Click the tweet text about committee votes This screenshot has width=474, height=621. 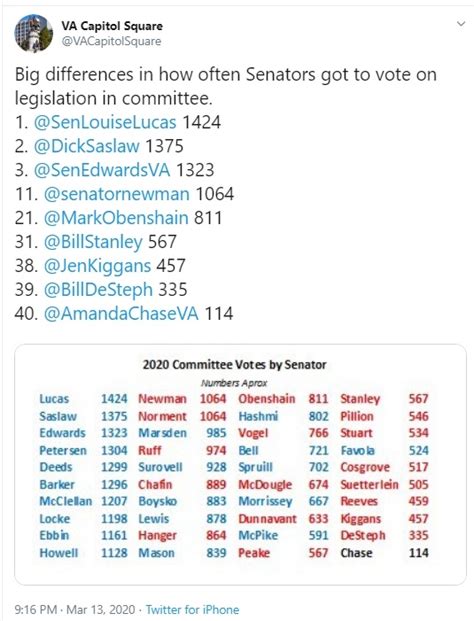pyautogui.click(x=226, y=86)
